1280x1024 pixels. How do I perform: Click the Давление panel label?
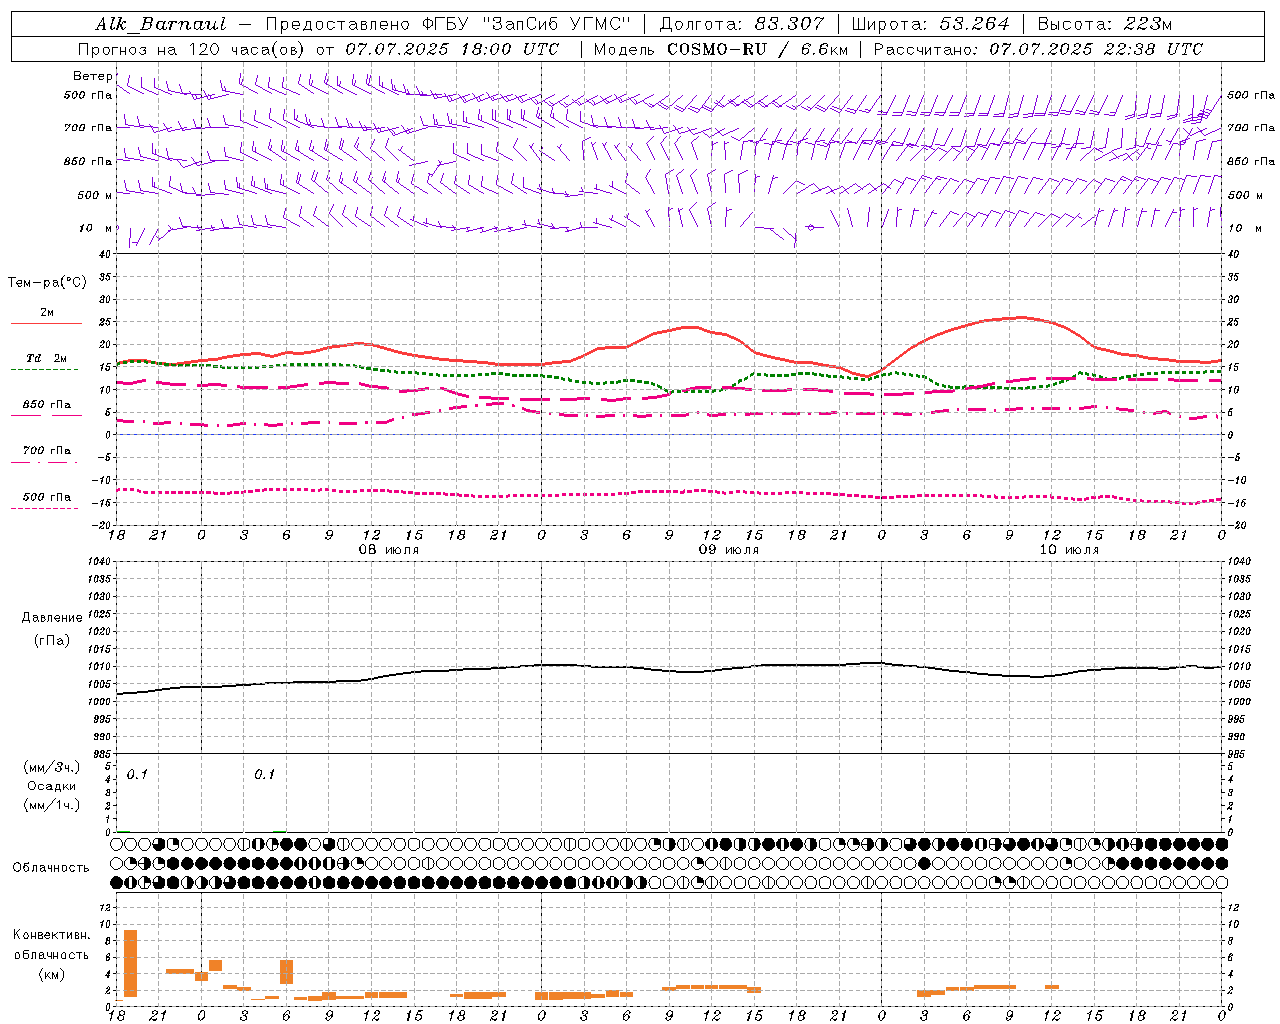tap(52, 618)
